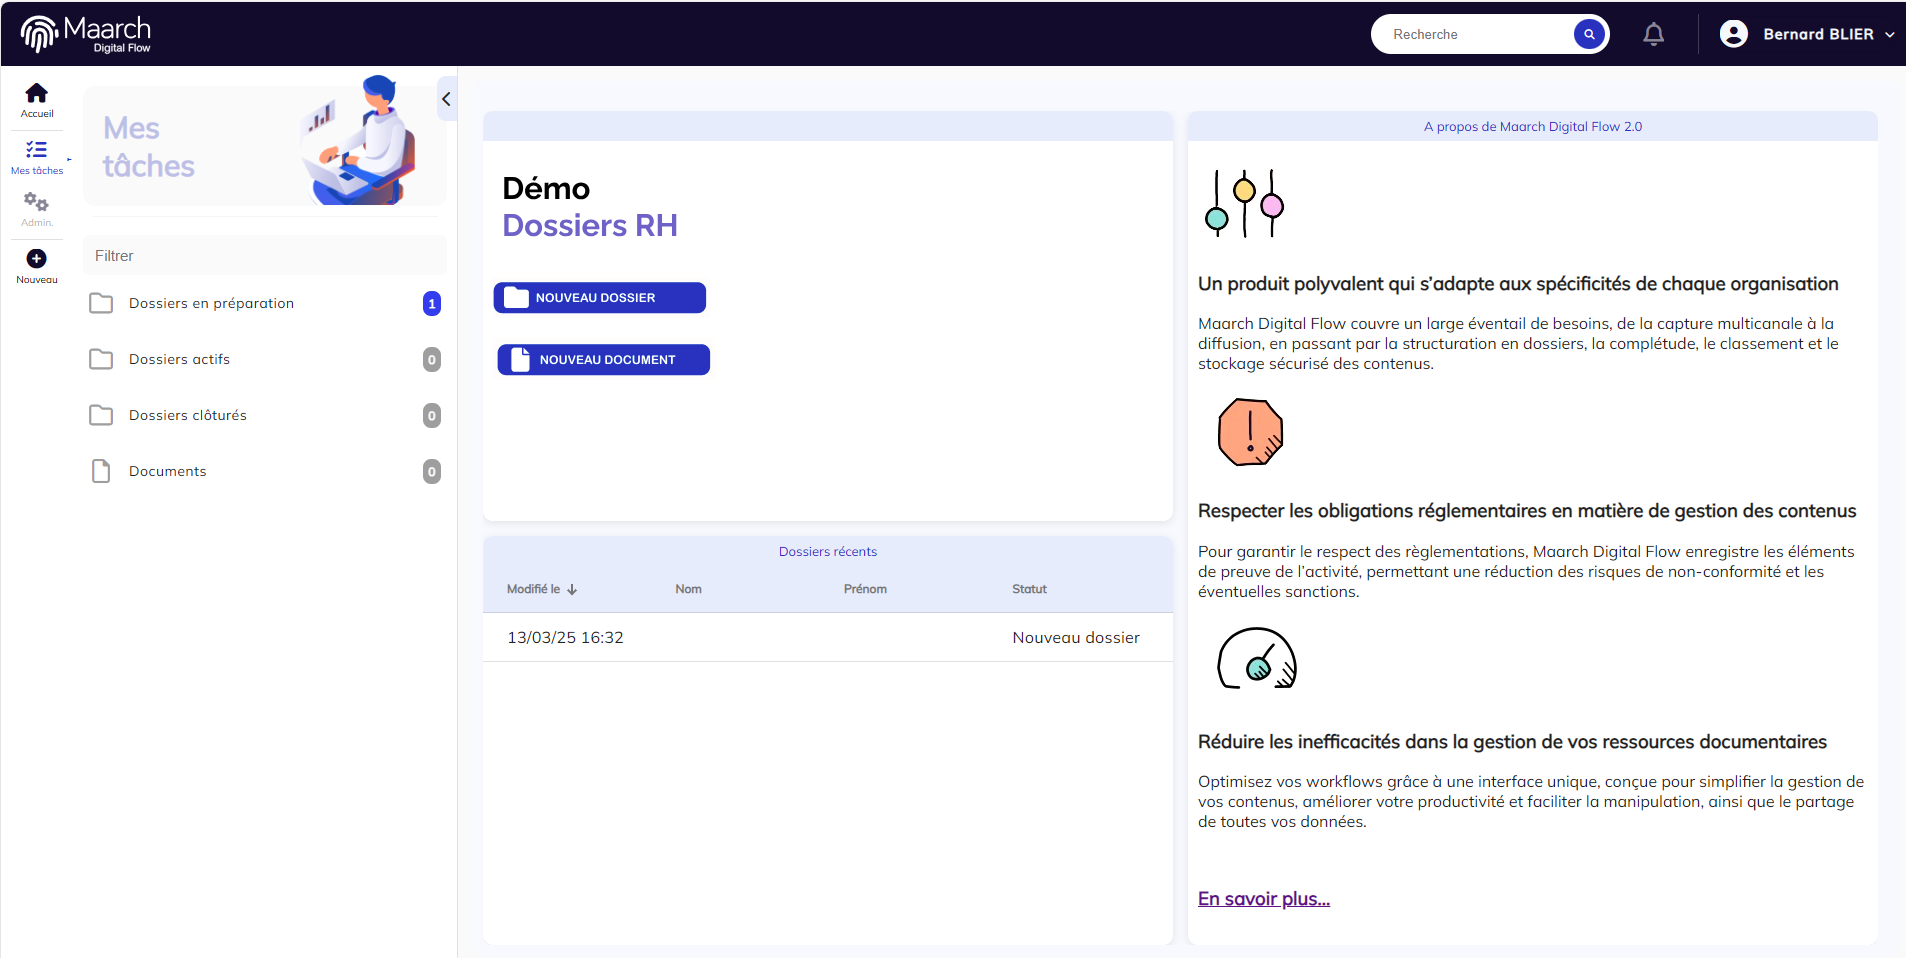
Task: Expand Bernard BLIER user menu
Action: pos(1890,34)
